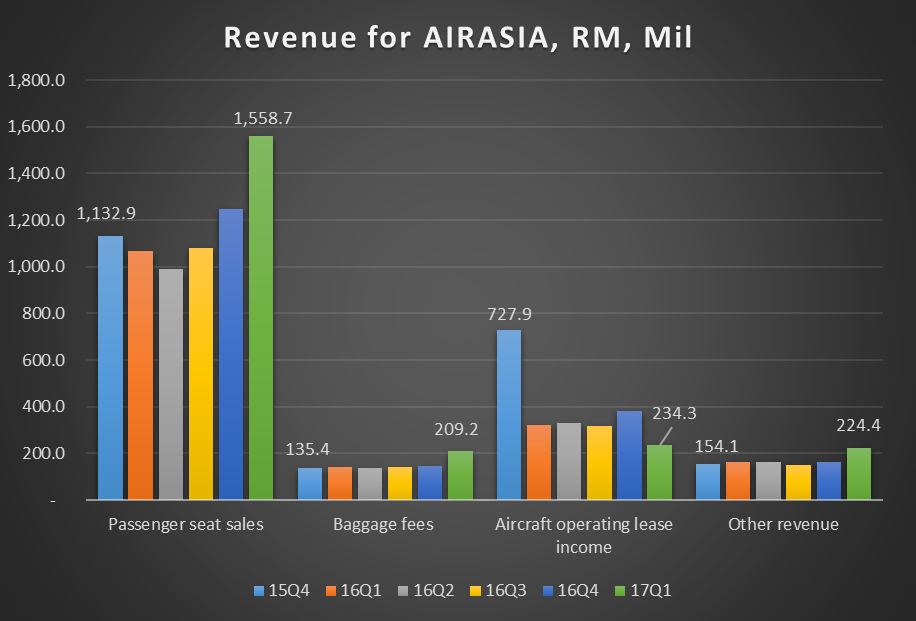Screen dimensions: 916x621
Task: Select the 16Q3 legend label
Action: click(506, 591)
